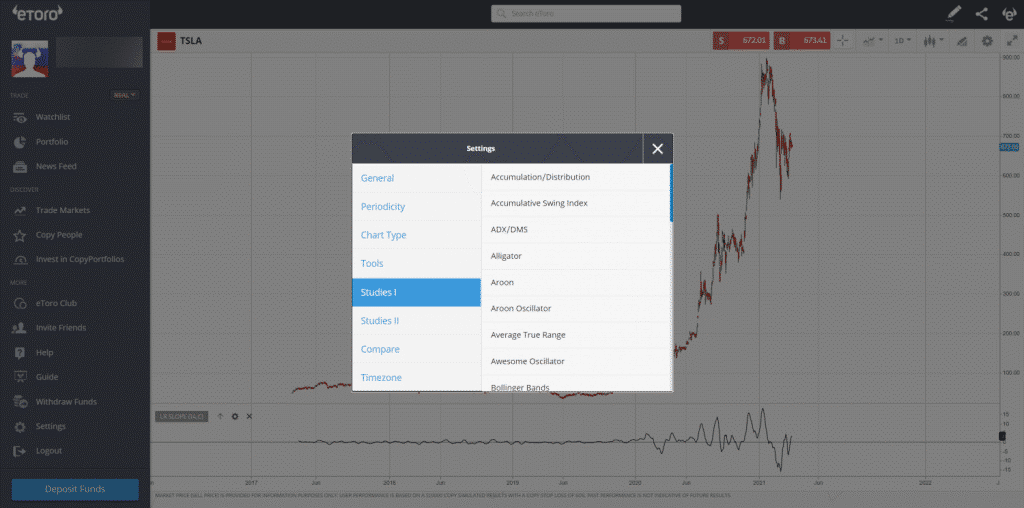Open the 1D periodicity dropdown
The height and width of the screenshot is (508, 1024).
click(x=903, y=40)
